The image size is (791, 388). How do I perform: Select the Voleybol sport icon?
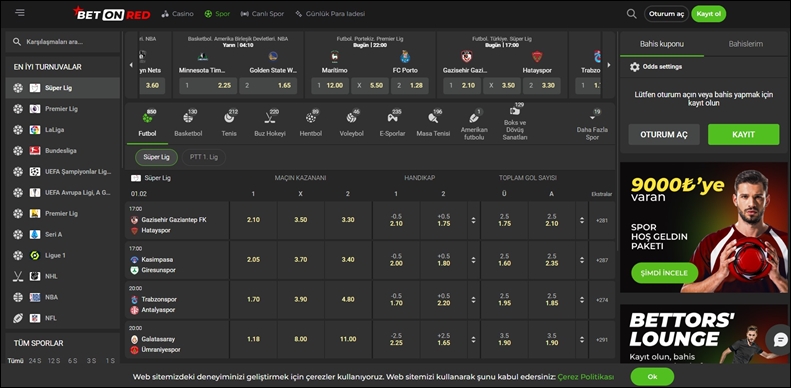pyautogui.click(x=351, y=118)
